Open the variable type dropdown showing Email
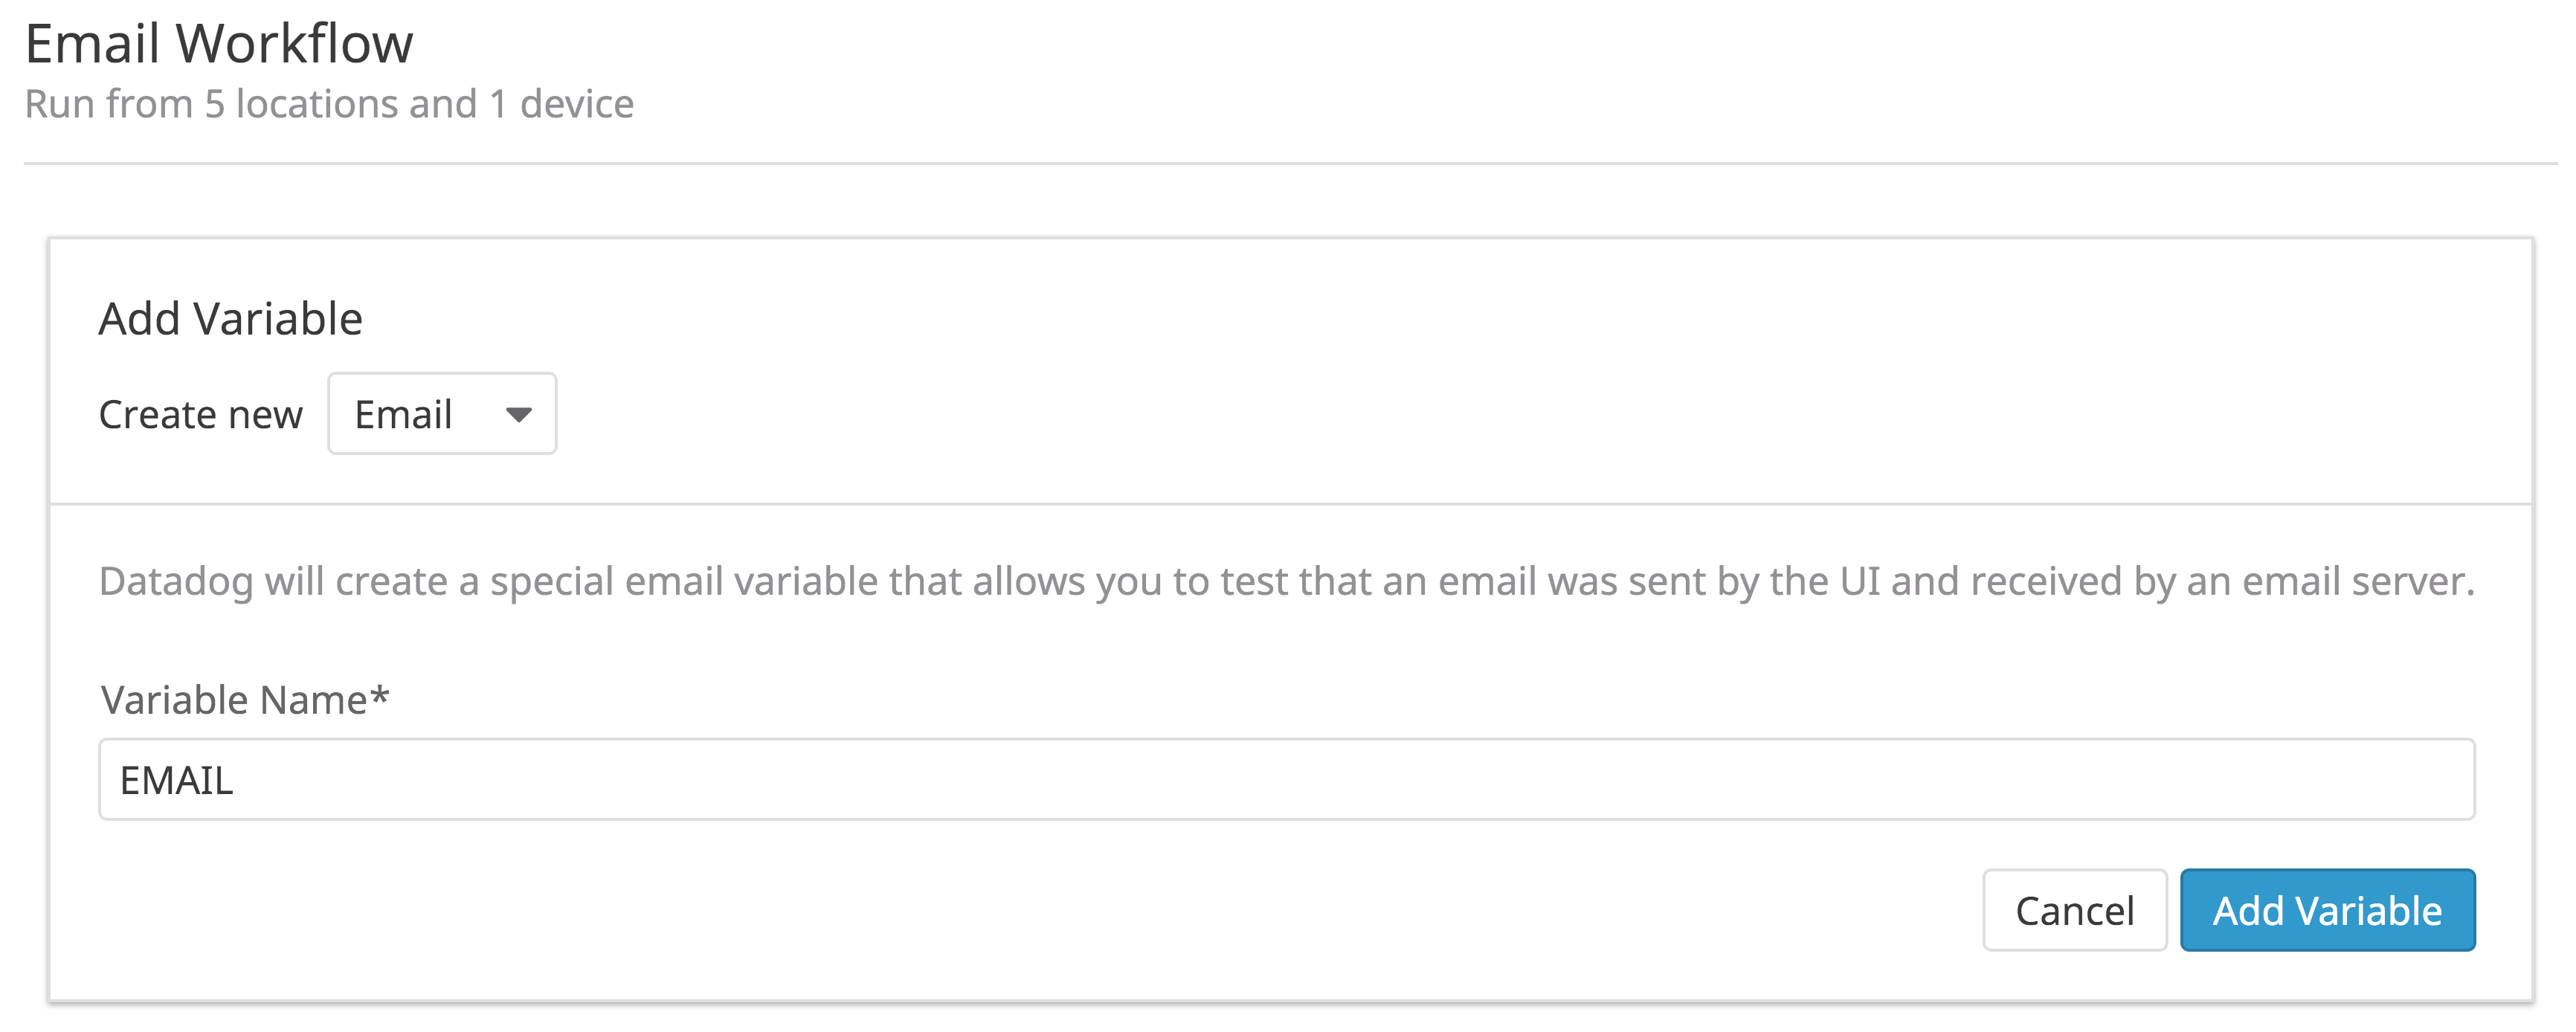Image resolution: width=2576 pixels, height=1032 pixels. [x=440, y=413]
